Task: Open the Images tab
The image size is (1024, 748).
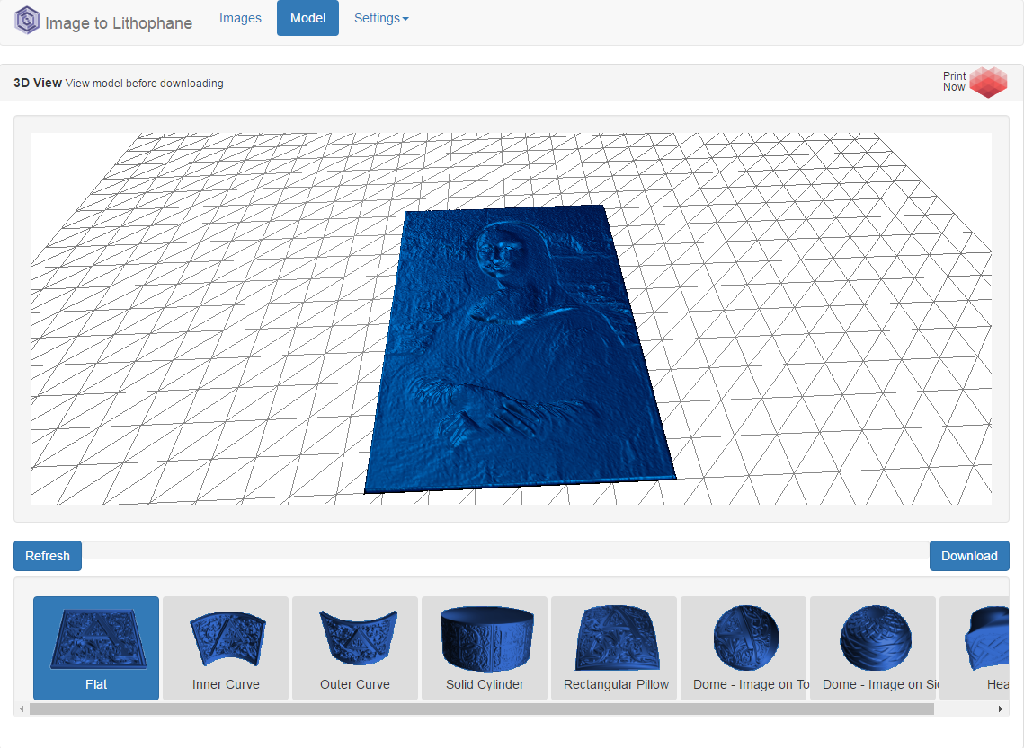Action: click(240, 18)
